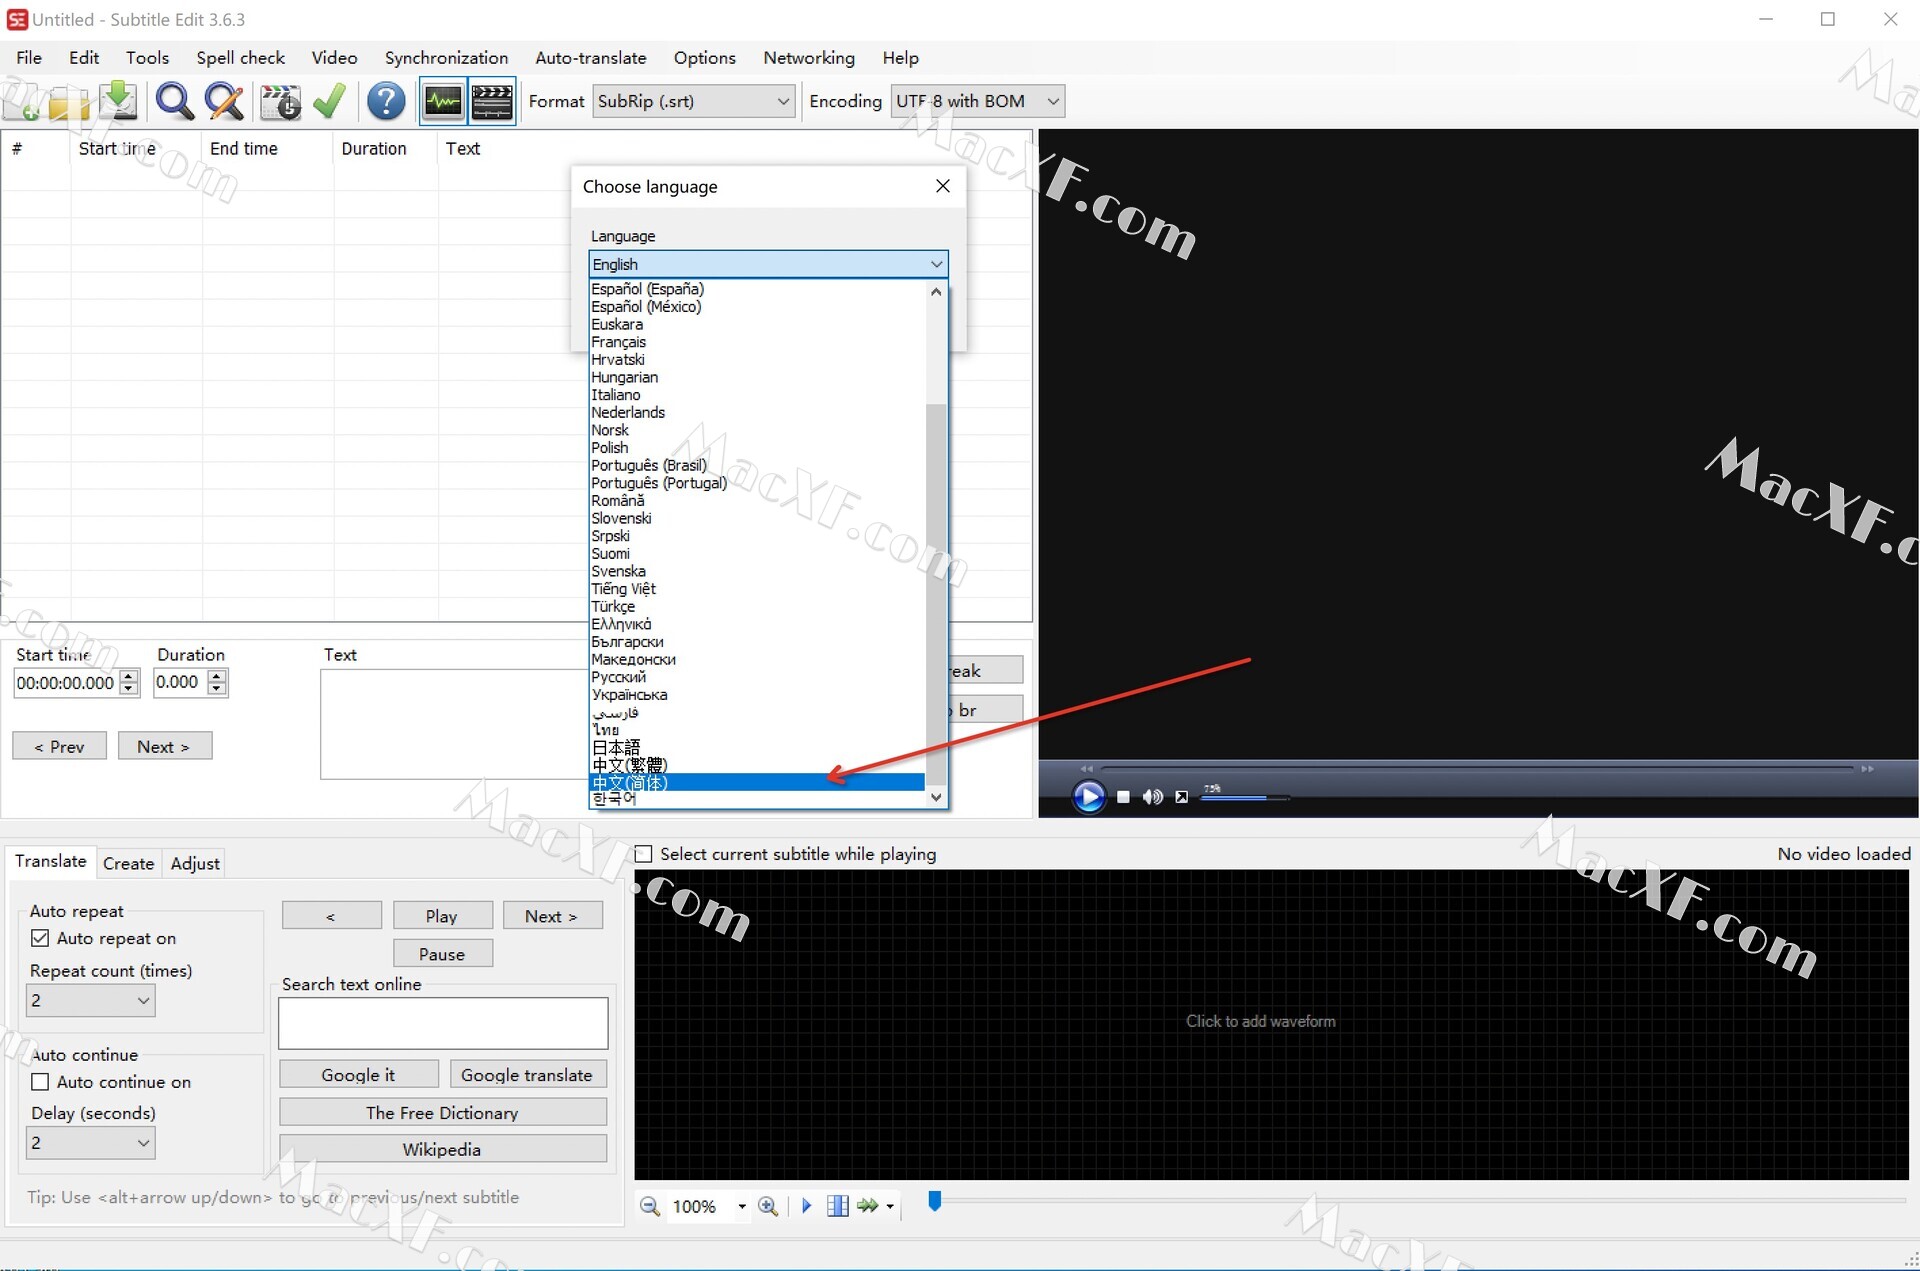Open Help with the question mark icon
The width and height of the screenshot is (1920, 1271).
[x=386, y=101]
